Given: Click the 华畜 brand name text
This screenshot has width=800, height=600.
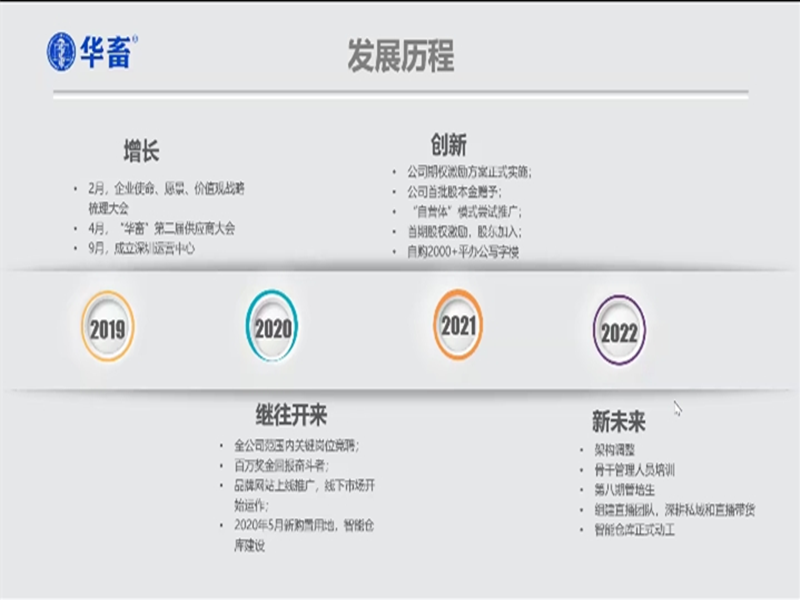Looking at the screenshot, I should [106, 52].
